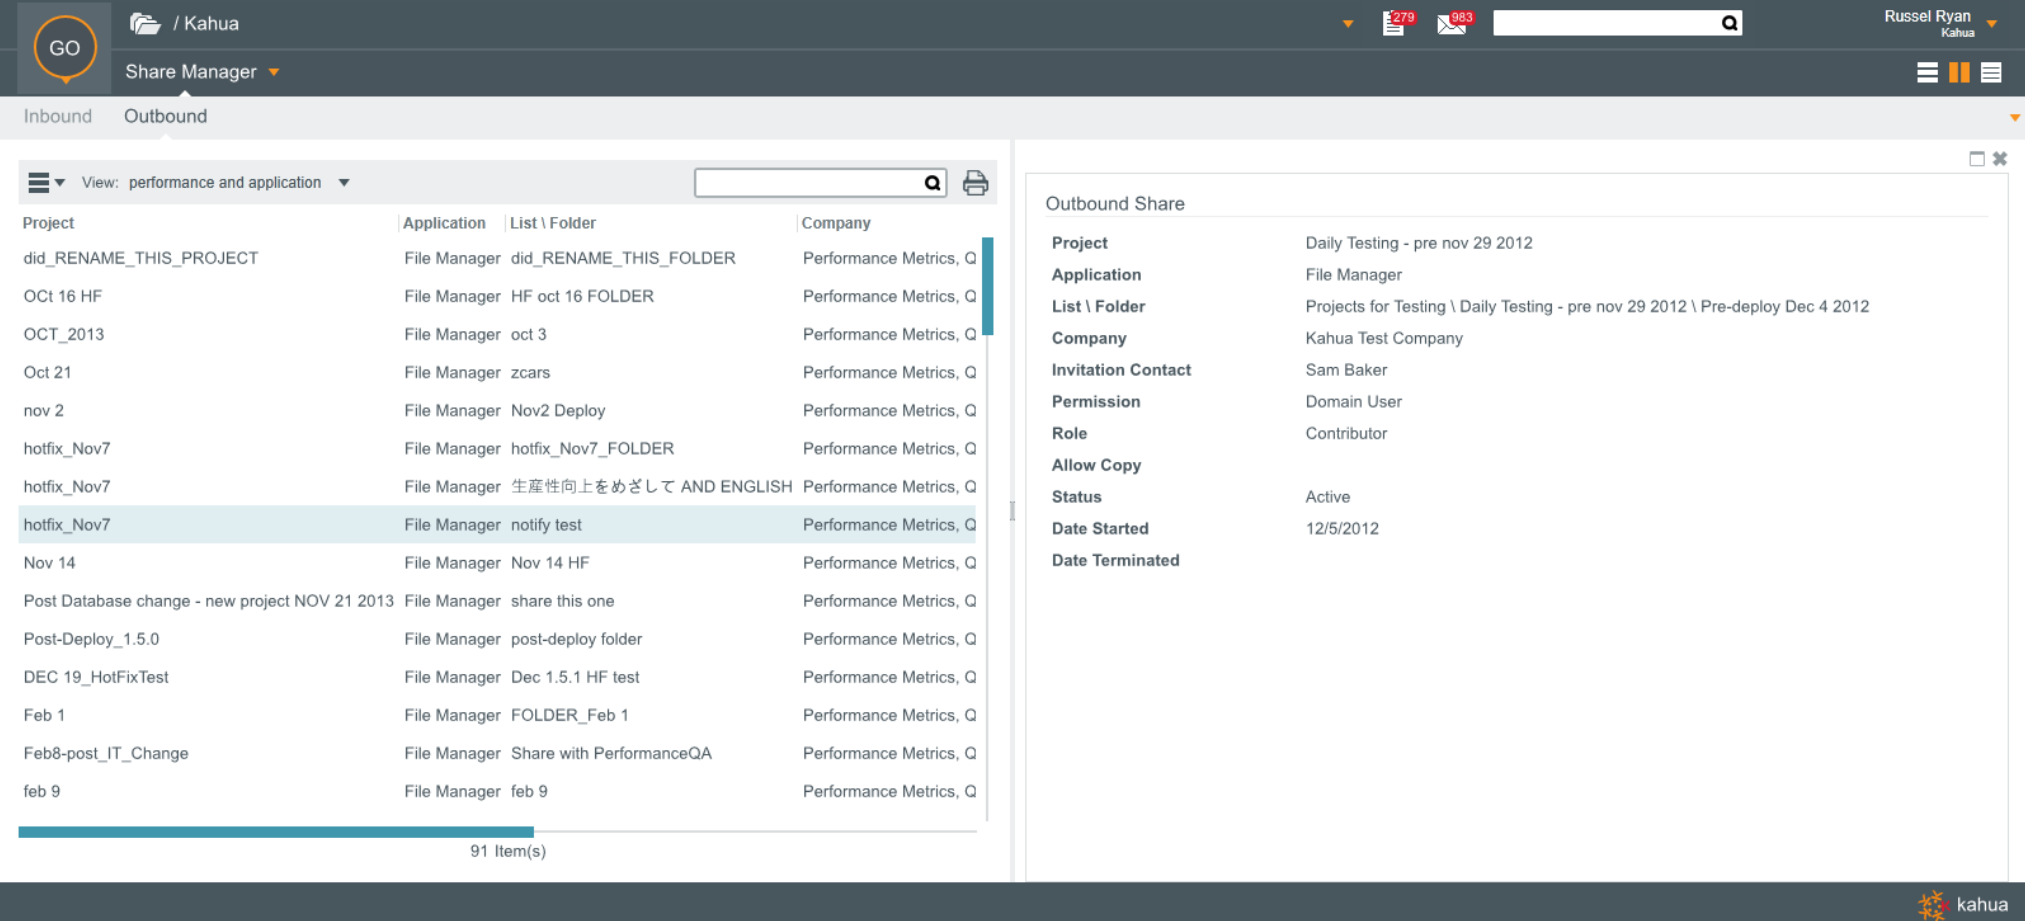Maximize the Outbound Share detail panel
Image resolution: width=2025 pixels, height=921 pixels.
(1976, 159)
